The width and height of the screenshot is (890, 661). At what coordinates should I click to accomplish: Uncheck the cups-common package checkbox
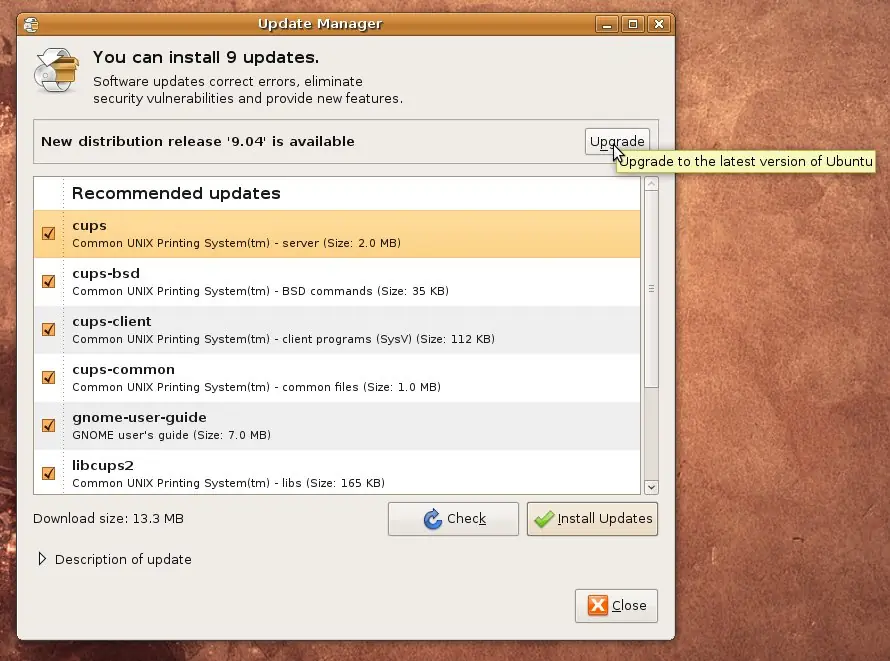coord(49,377)
